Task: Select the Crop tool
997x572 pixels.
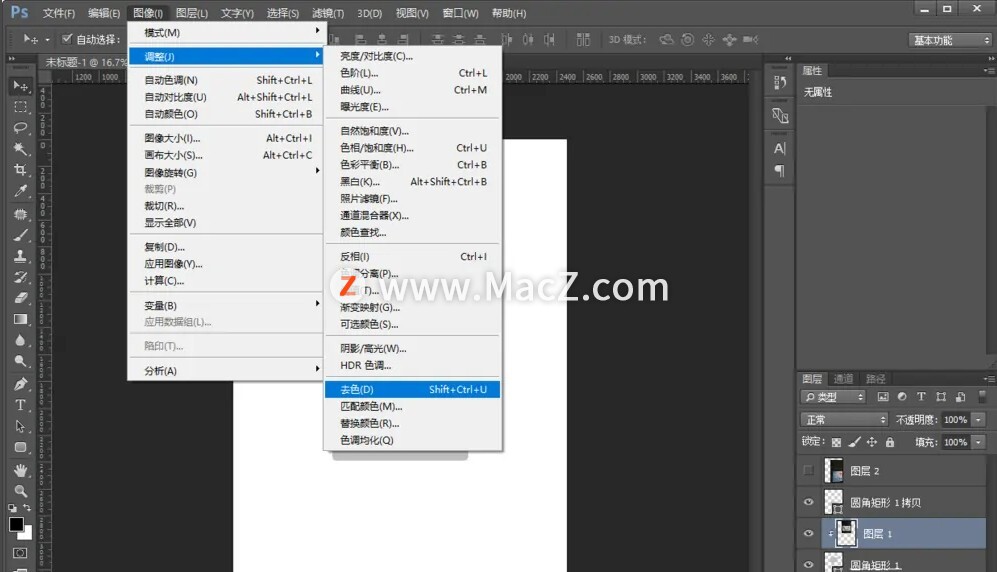Action: click(x=20, y=170)
